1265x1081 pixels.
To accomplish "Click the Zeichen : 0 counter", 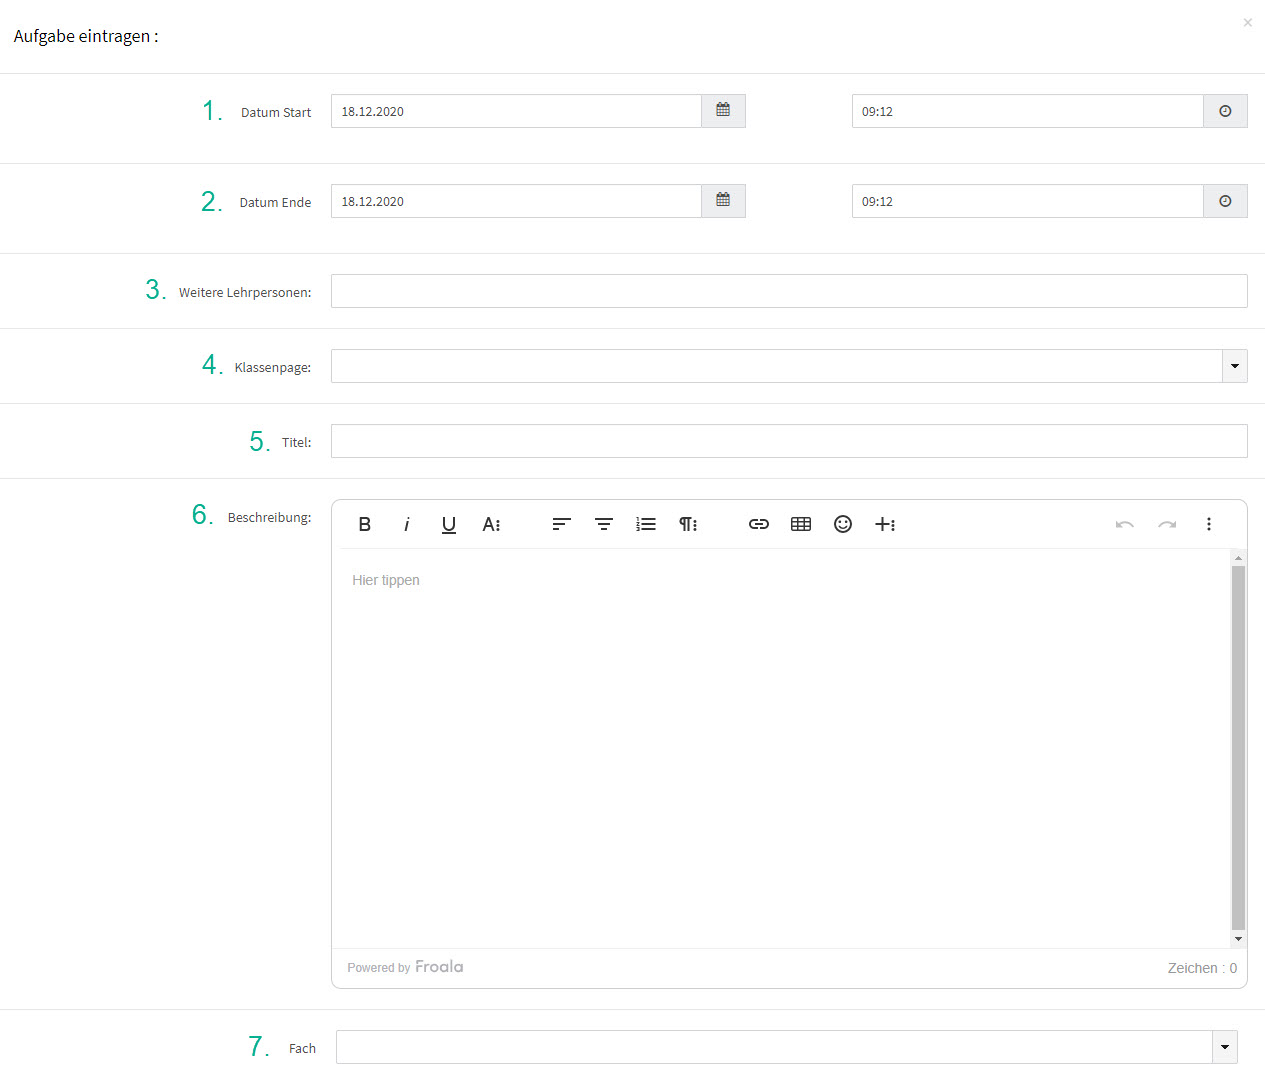I will [1202, 968].
